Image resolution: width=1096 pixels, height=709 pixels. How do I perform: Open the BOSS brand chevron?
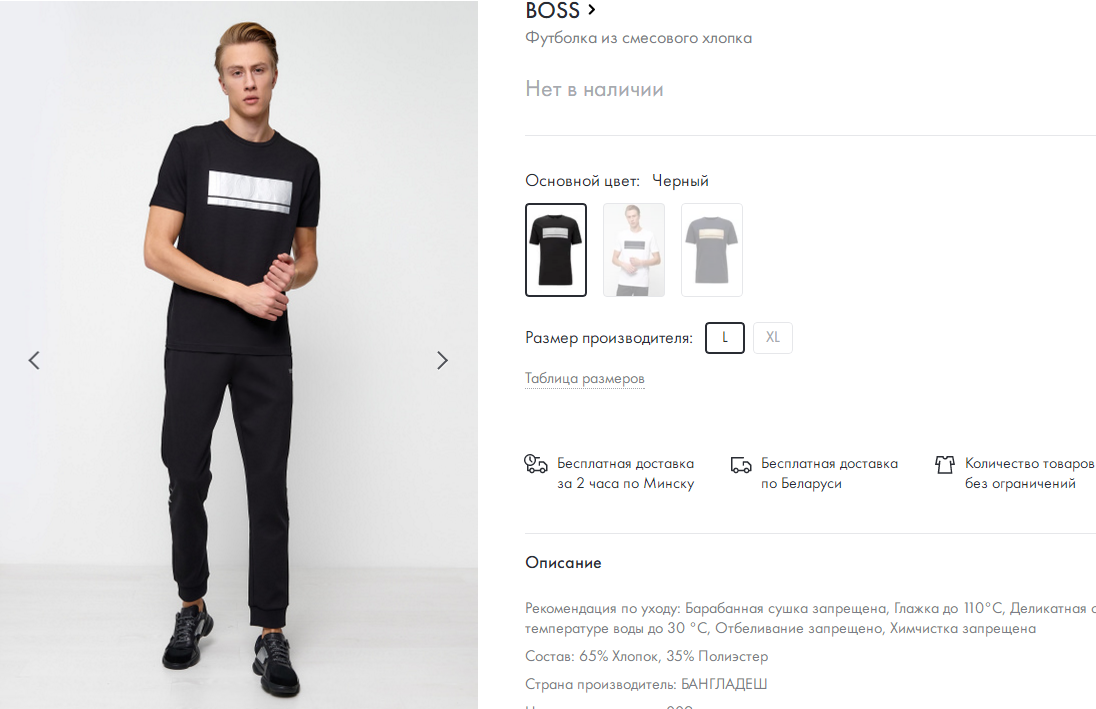592,10
